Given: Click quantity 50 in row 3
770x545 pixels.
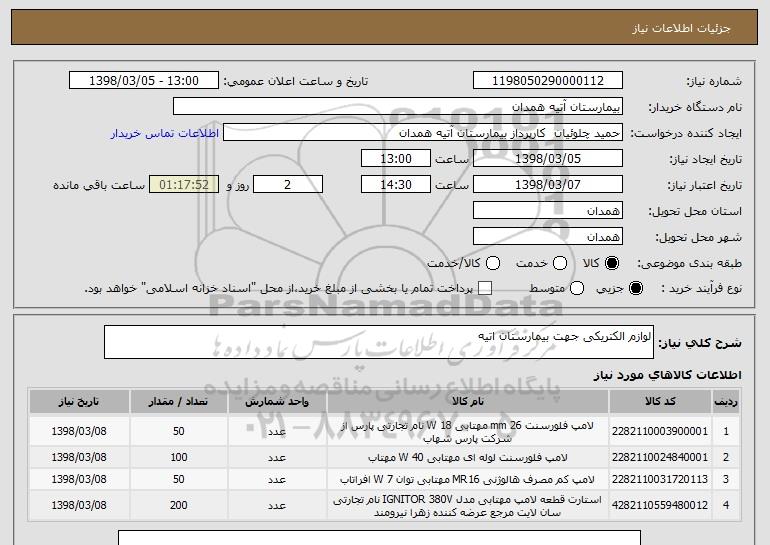Looking at the screenshot, I should click(x=179, y=479).
